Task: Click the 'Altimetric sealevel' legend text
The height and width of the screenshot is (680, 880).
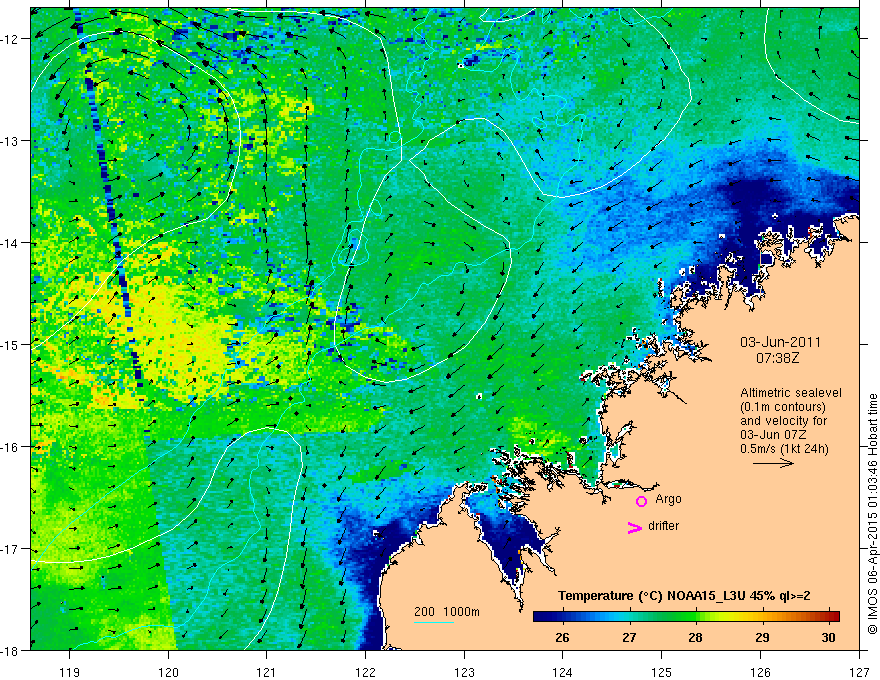Action: pos(791,393)
